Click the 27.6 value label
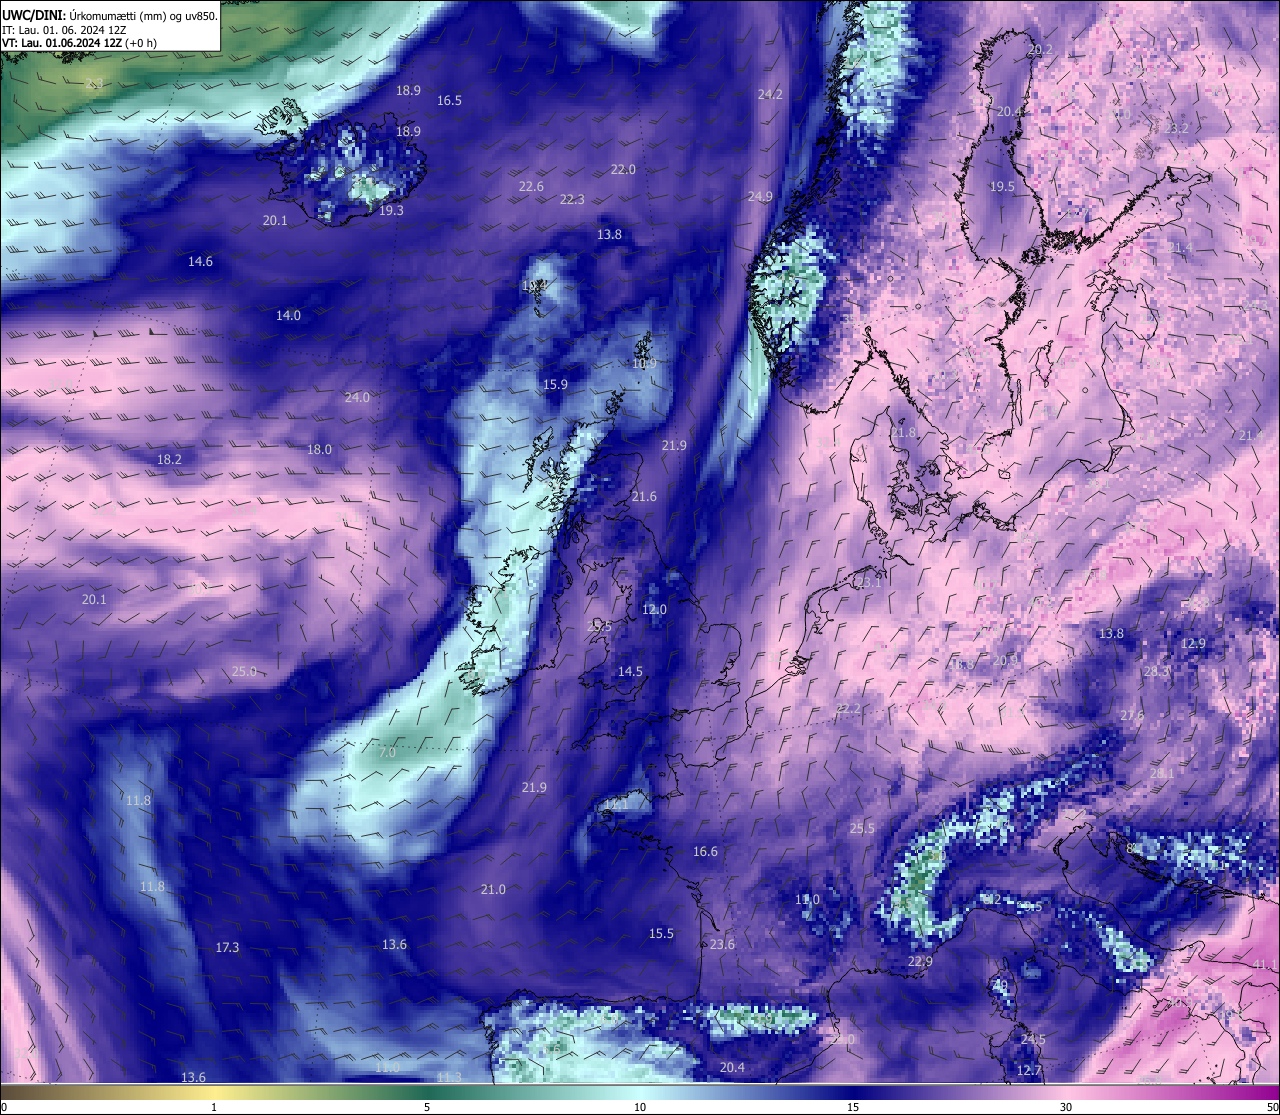Viewport: 1280px width, 1115px height. pos(1131,716)
